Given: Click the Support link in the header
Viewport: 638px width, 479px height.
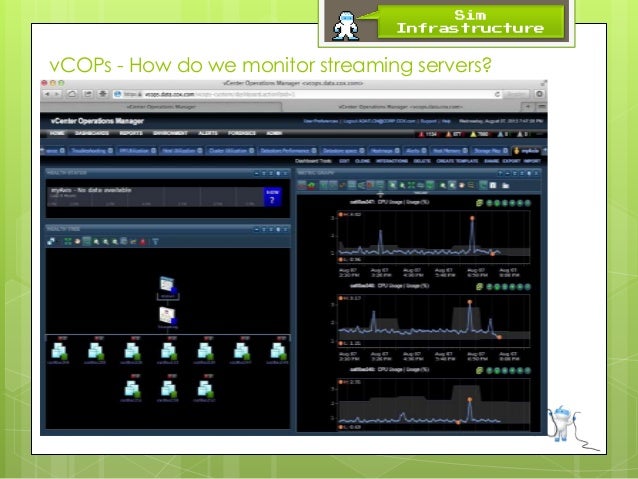Looking at the screenshot, I should point(428,121).
